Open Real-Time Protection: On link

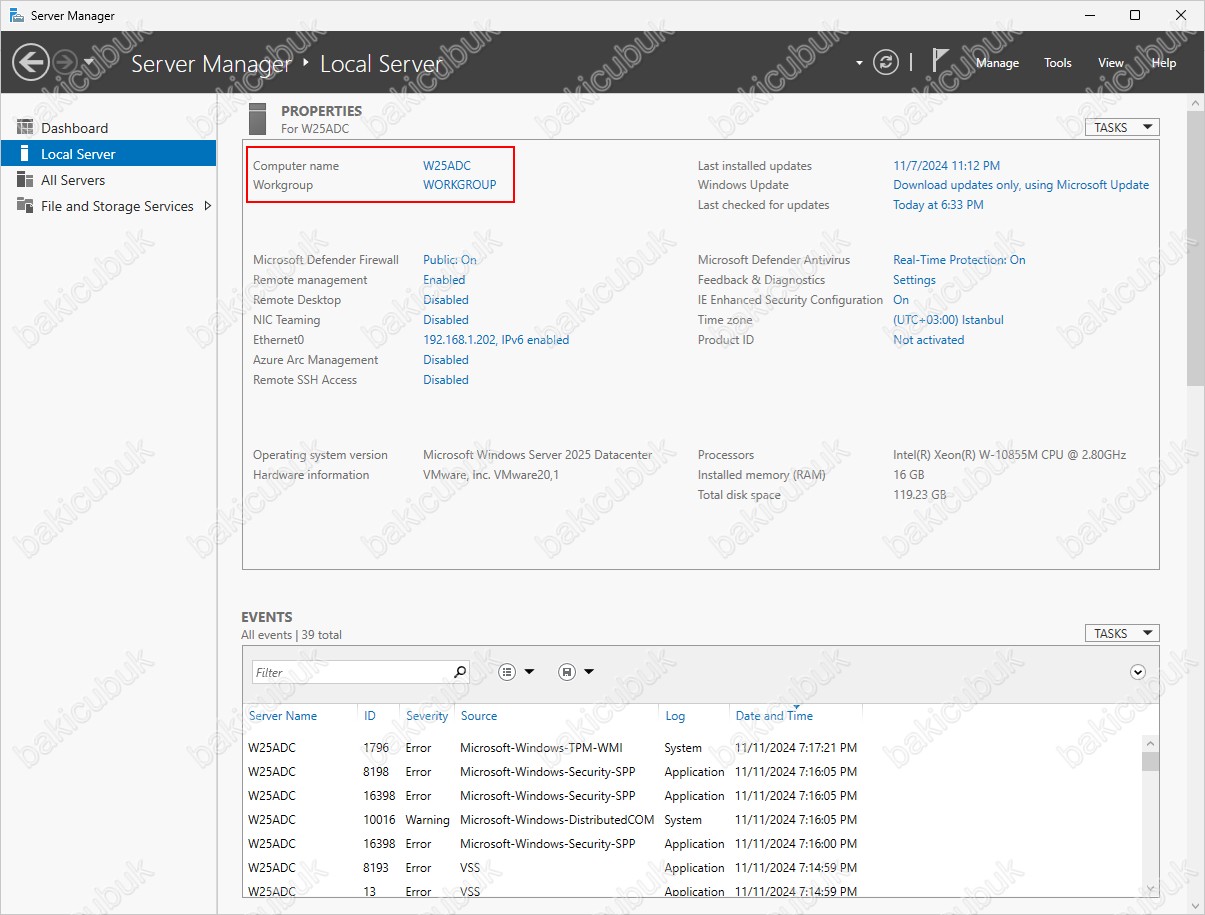[959, 260]
